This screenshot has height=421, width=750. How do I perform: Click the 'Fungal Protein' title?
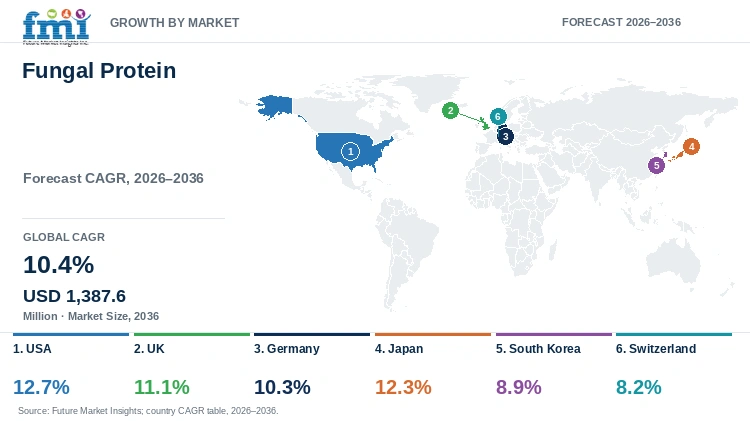point(99,71)
